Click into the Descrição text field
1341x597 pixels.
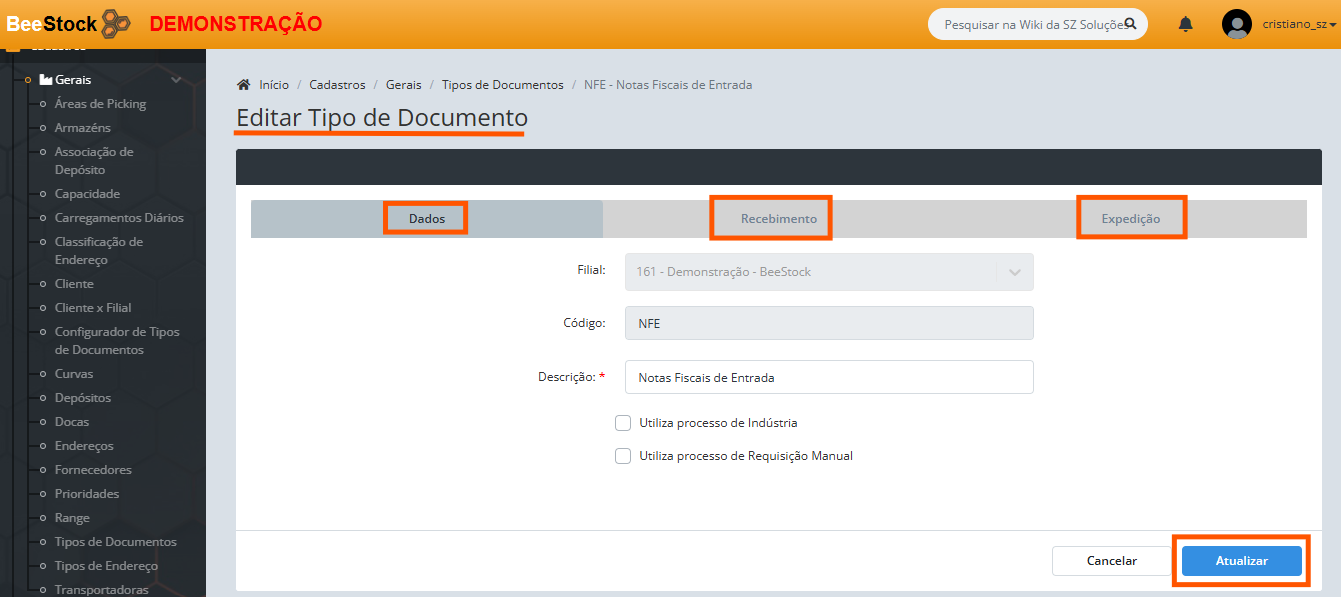point(828,378)
